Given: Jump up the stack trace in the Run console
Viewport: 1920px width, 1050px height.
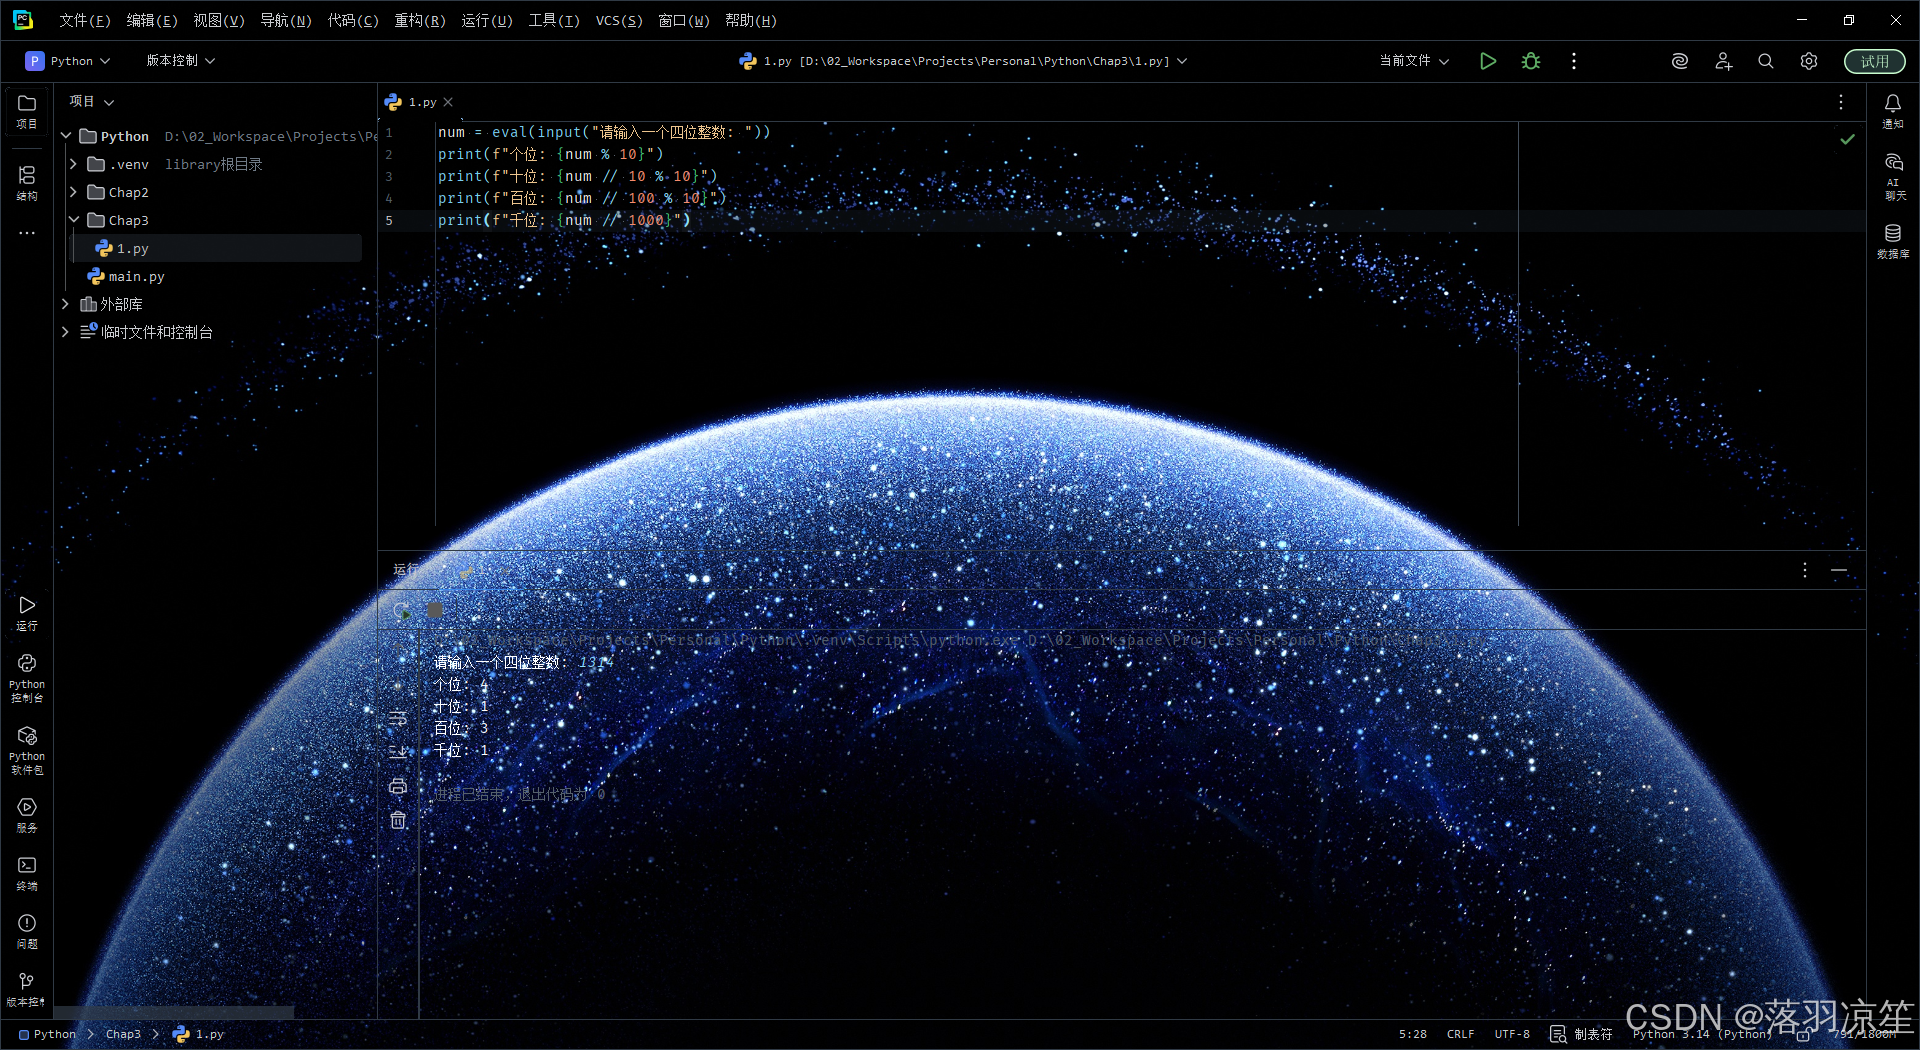Looking at the screenshot, I should click(398, 650).
